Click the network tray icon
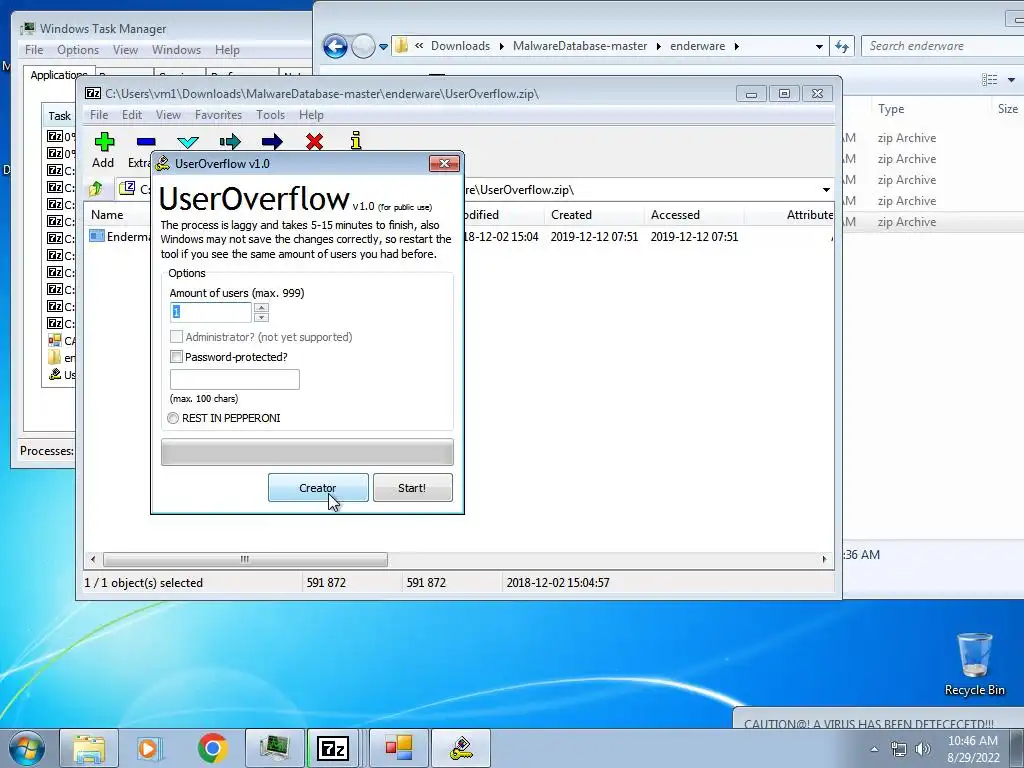Image resolution: width=1024 pixels, height=768 pixels. tap(899, 749)
